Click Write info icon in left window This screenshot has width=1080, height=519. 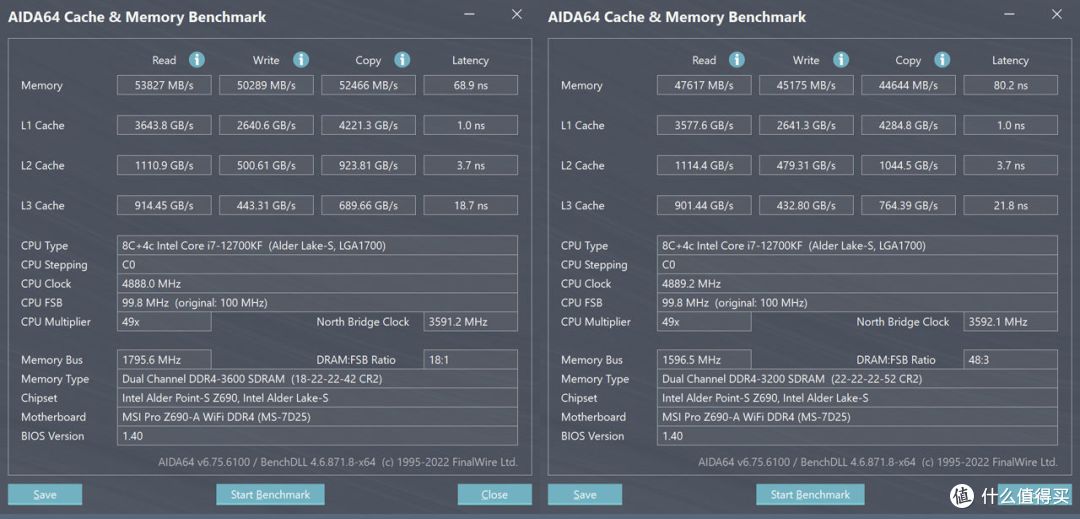[x=301, y=60]
